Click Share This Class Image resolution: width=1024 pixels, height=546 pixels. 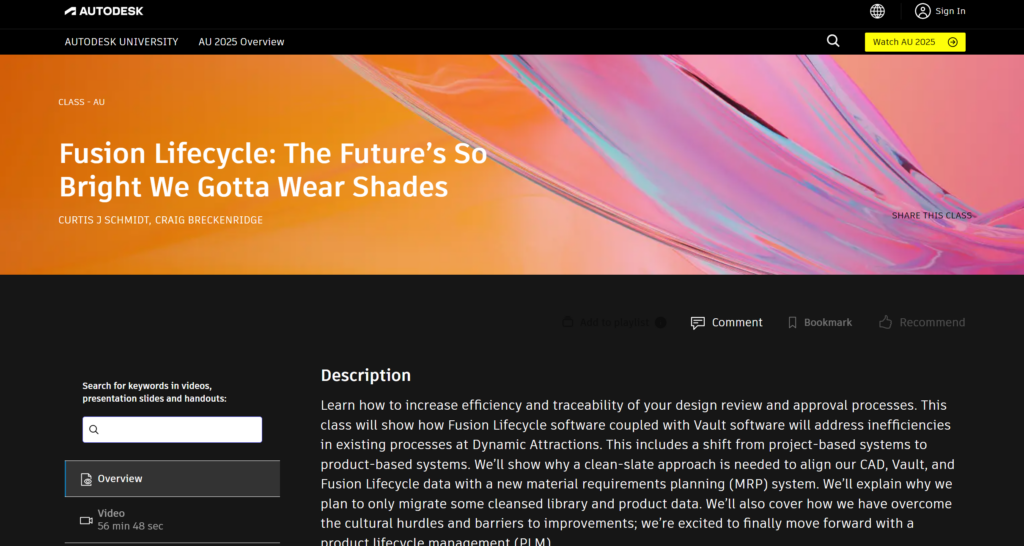[x=932, y=216]
